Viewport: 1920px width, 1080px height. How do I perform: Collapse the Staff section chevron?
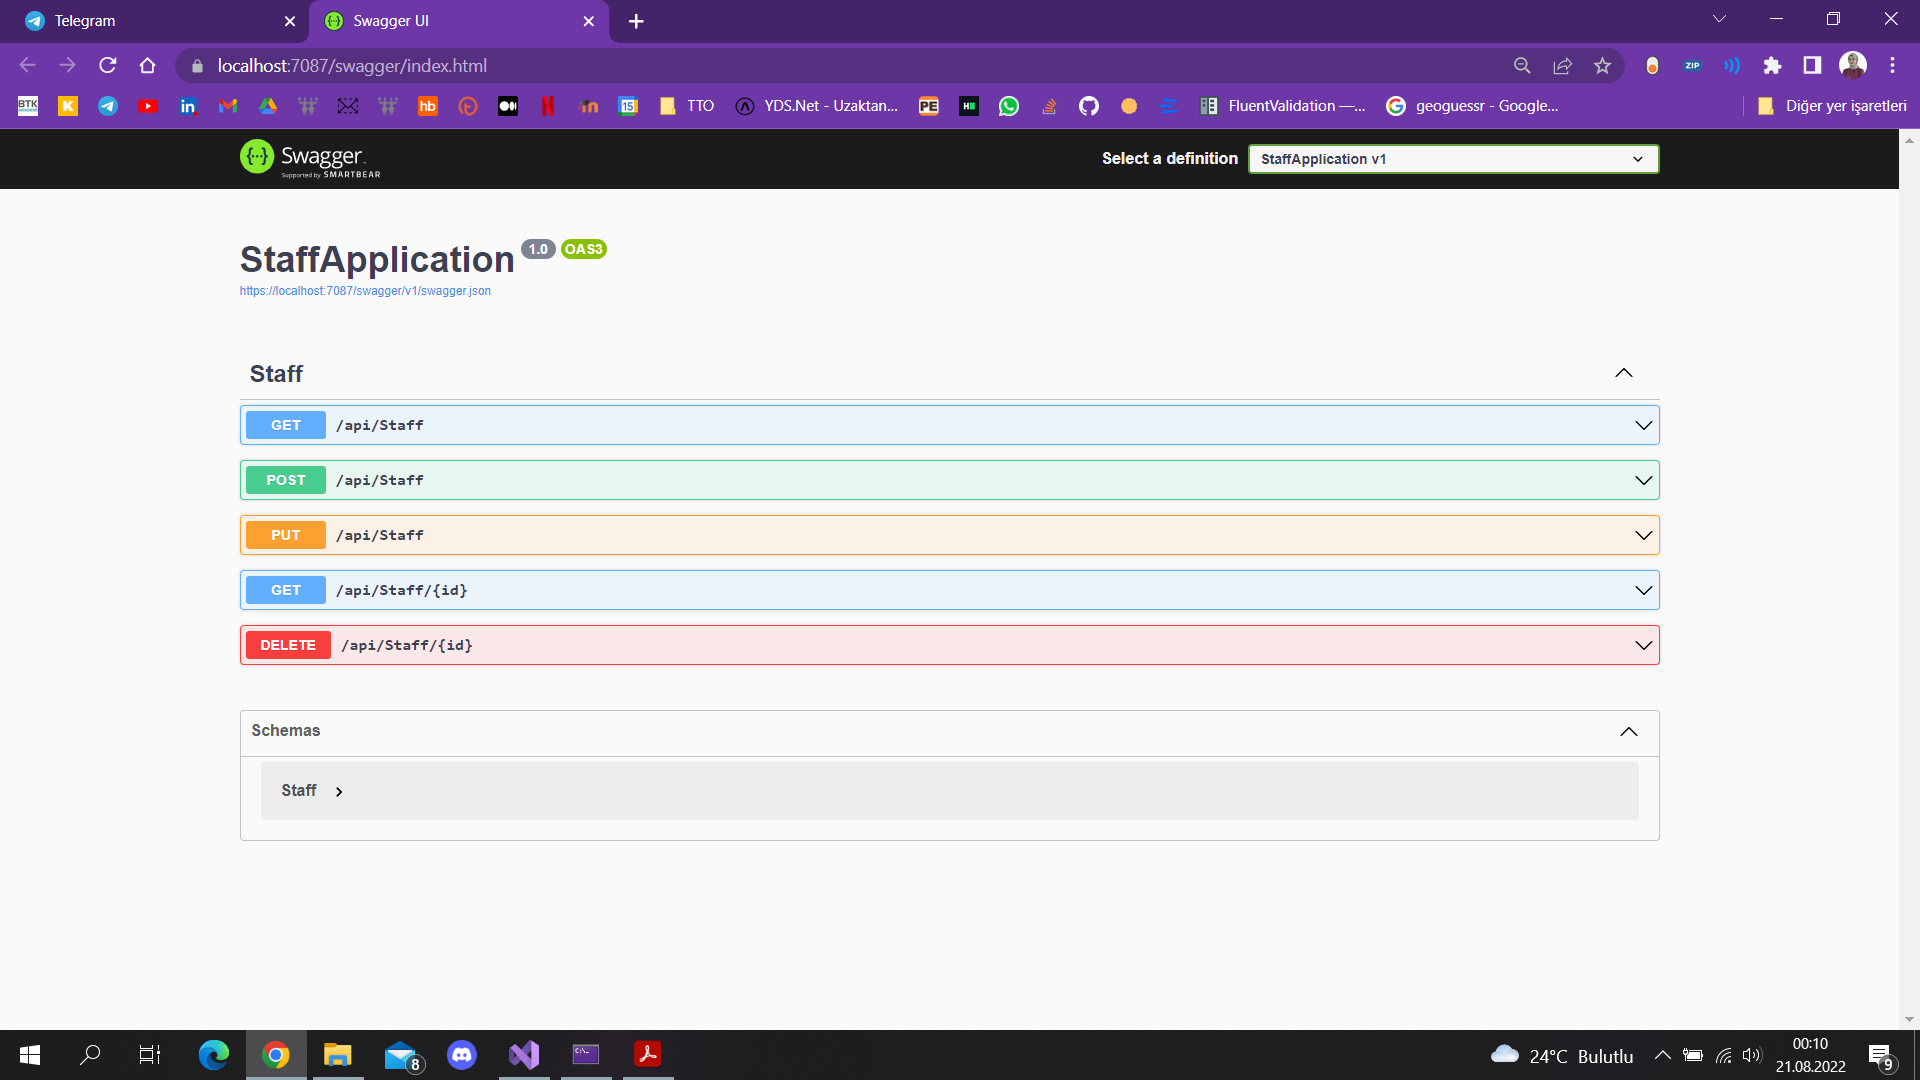click(1624, 373)
